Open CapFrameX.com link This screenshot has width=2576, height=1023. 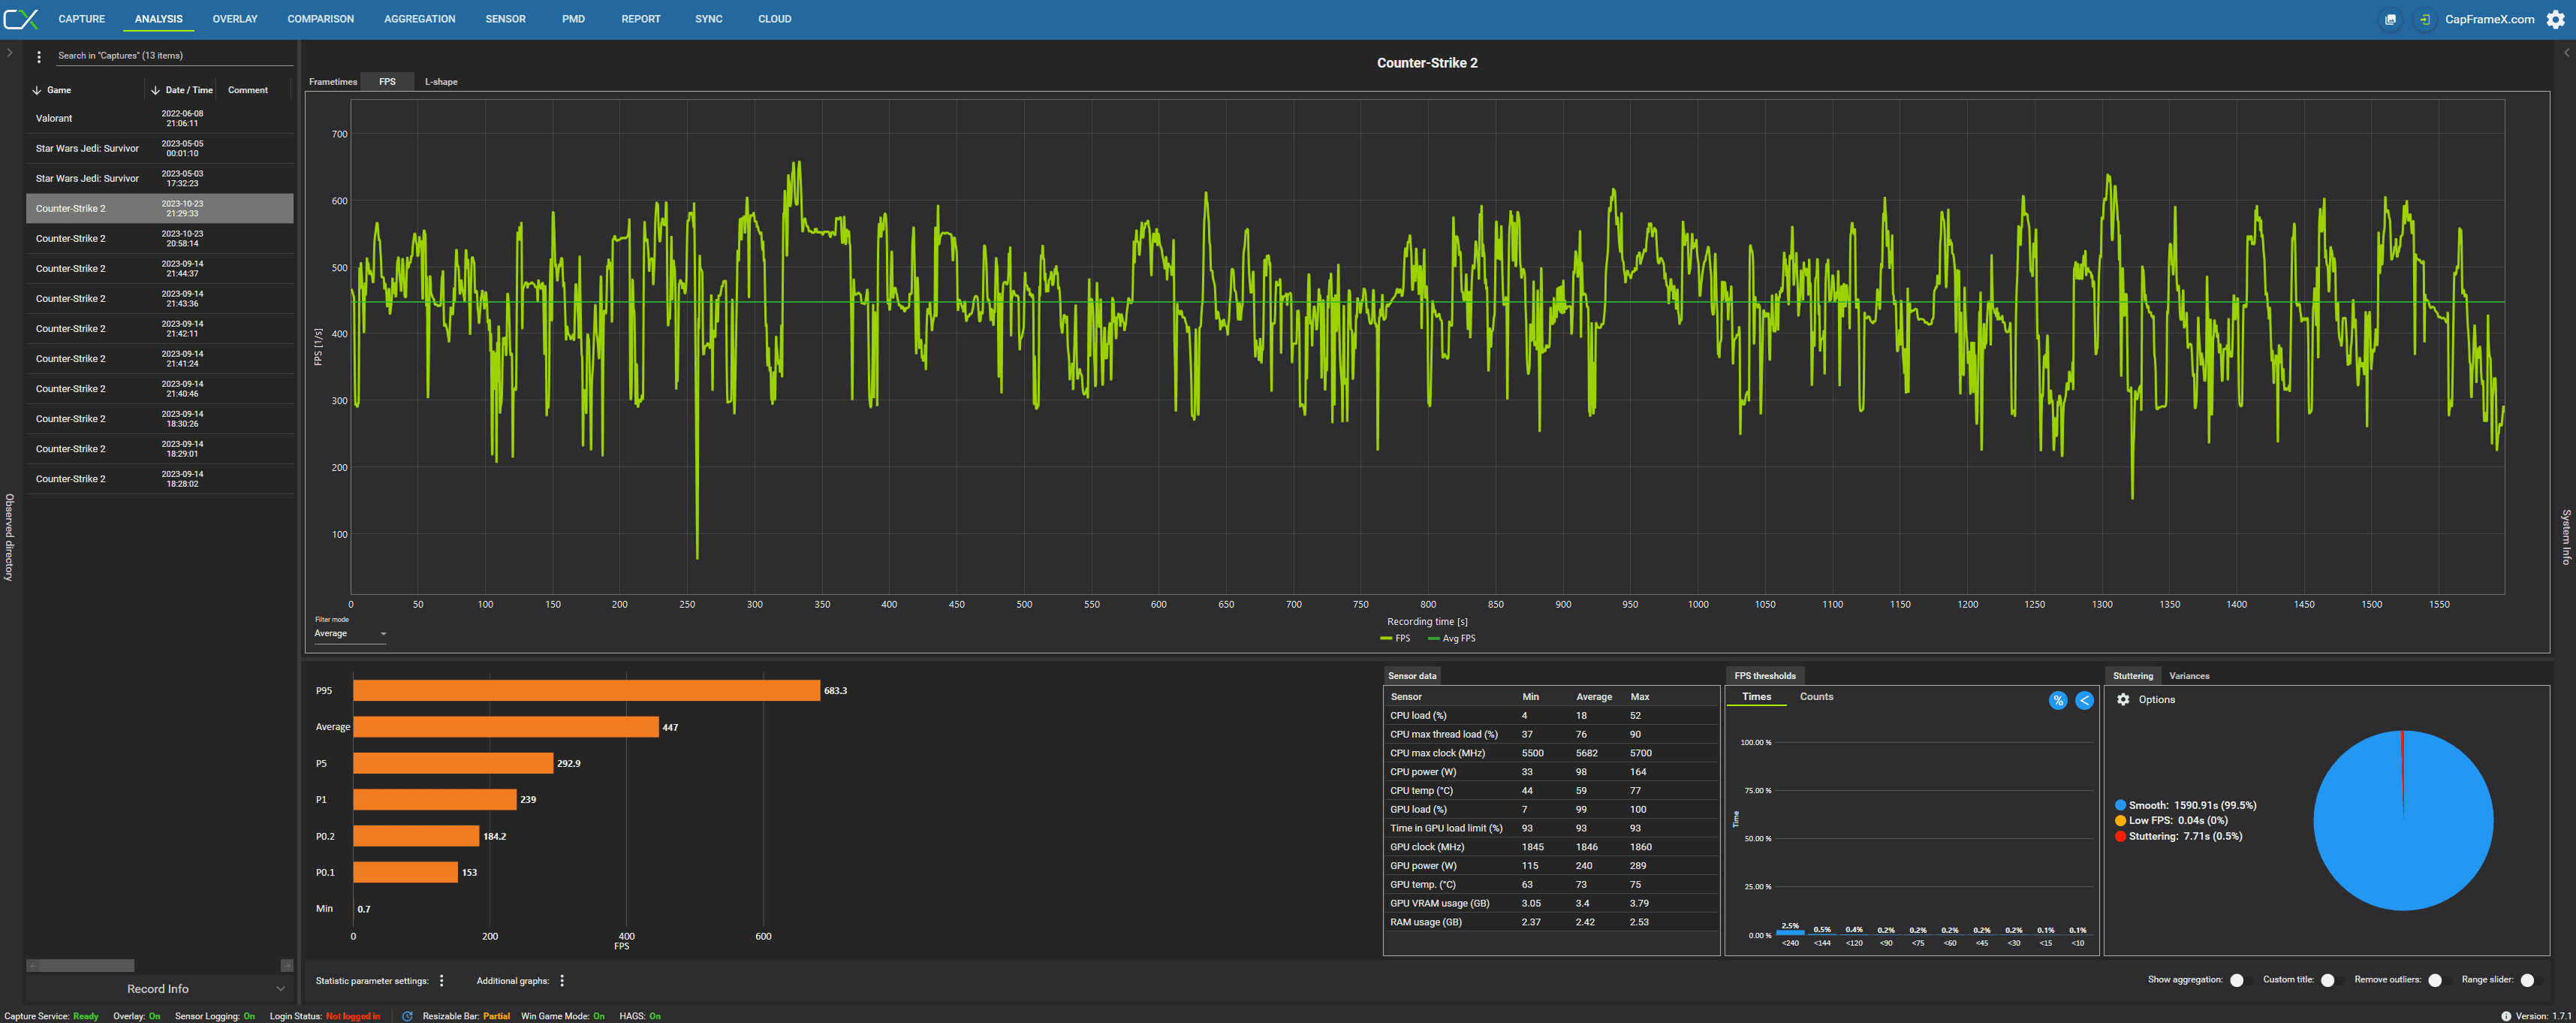tap(2489, 19)
